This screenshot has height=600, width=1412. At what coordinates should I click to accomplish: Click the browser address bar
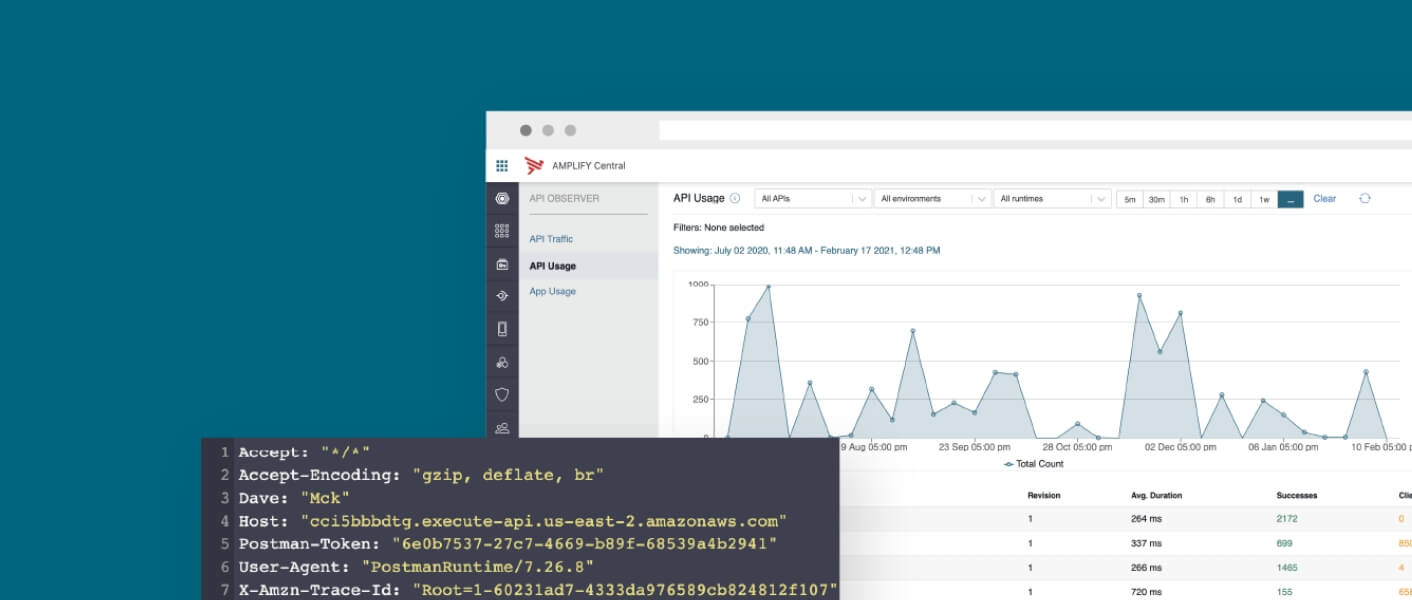[1035, 130]
